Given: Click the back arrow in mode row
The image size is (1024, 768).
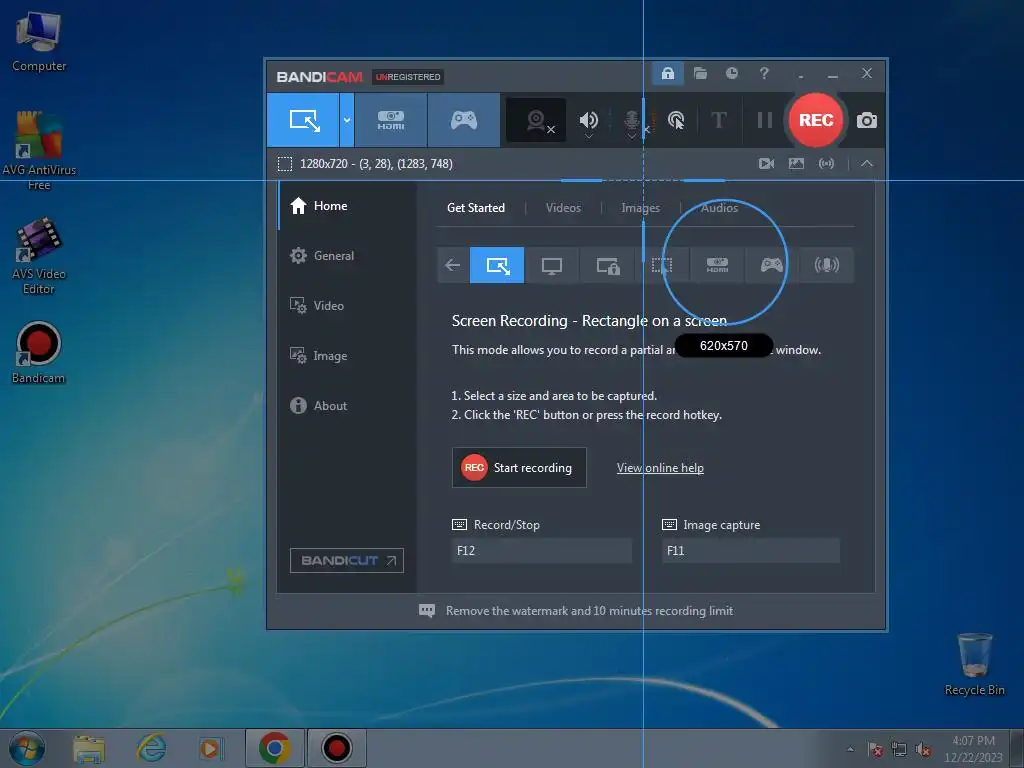Looking at the screenshot, I should tap(453, 265).
